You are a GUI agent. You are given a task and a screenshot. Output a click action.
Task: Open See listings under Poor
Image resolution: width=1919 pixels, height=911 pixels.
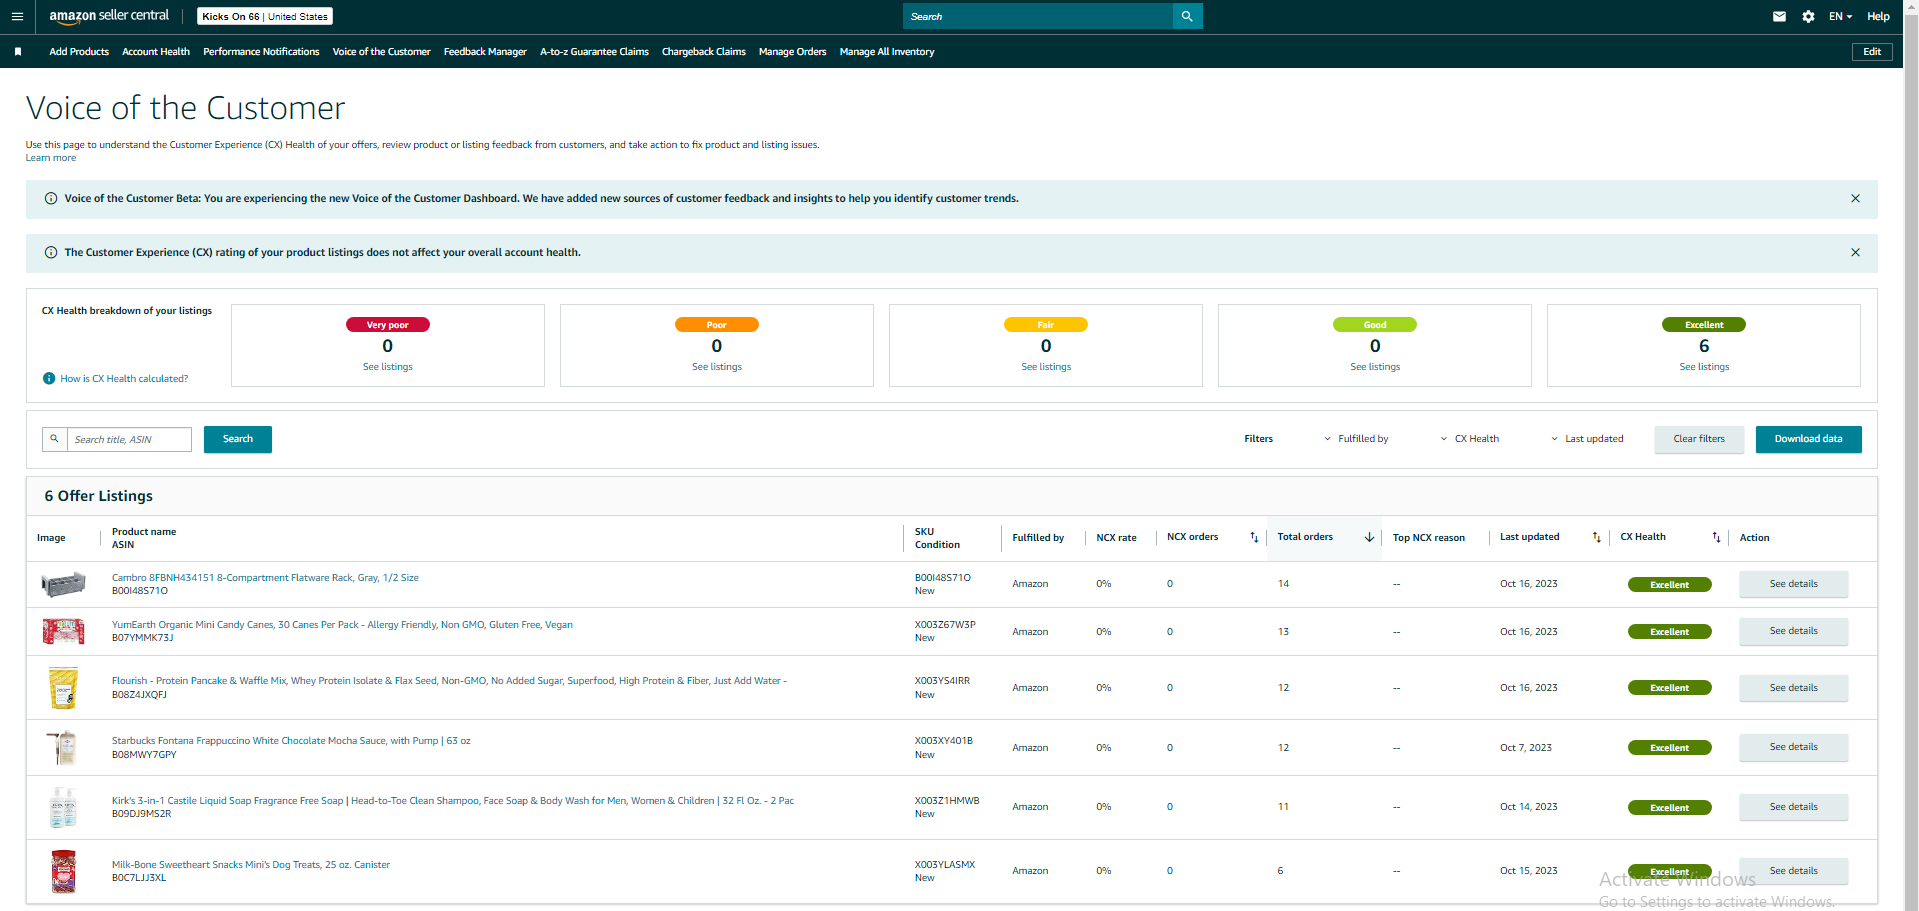pos(717,367)
